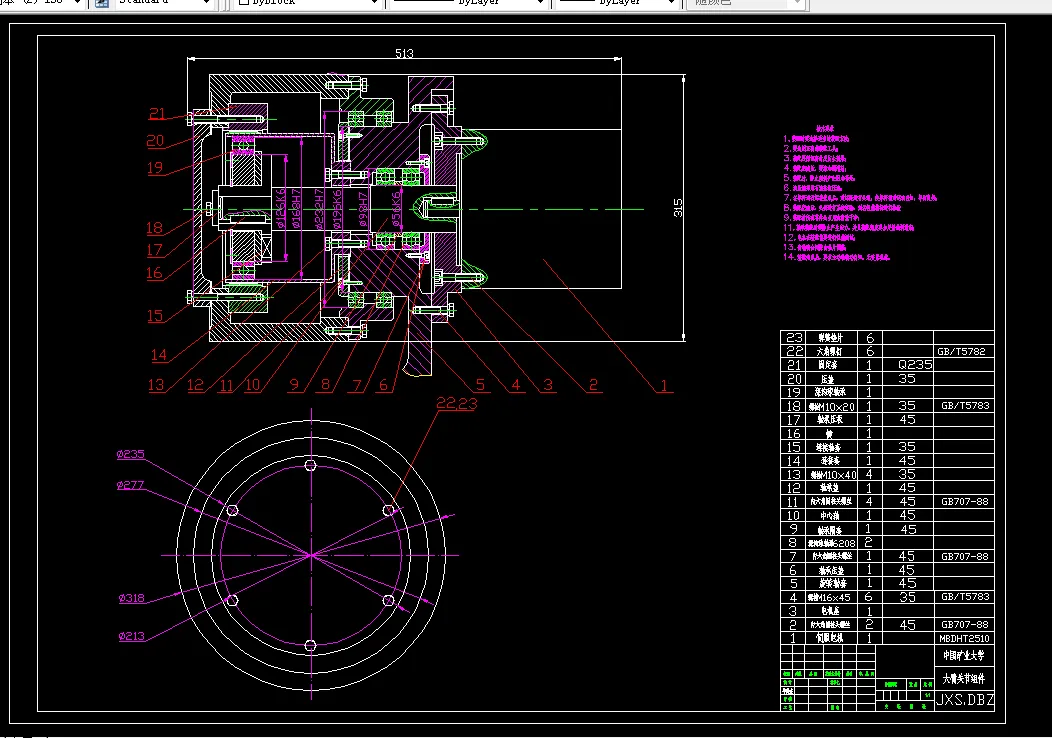Image resolution: width=1052 pixels, height=738 pixels.
Task: Click red balloon label 4 below section
Action: click(516, 384)
